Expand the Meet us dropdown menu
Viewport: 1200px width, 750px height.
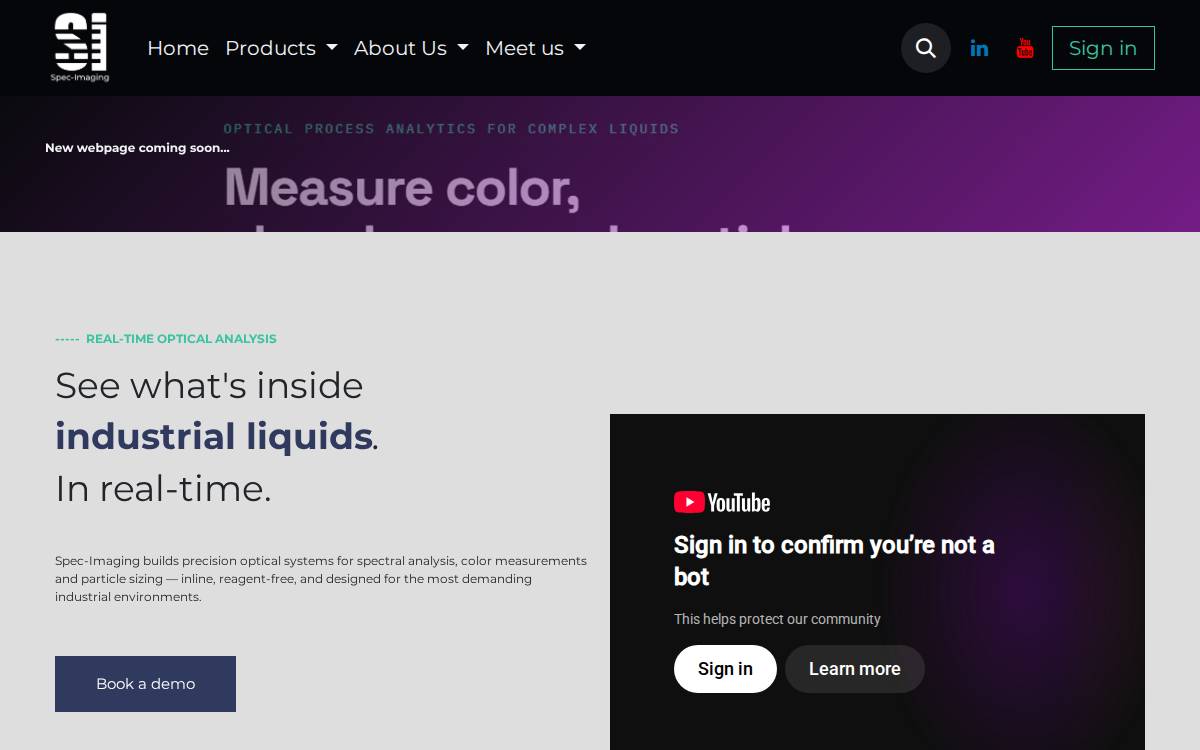click(535, 48)
